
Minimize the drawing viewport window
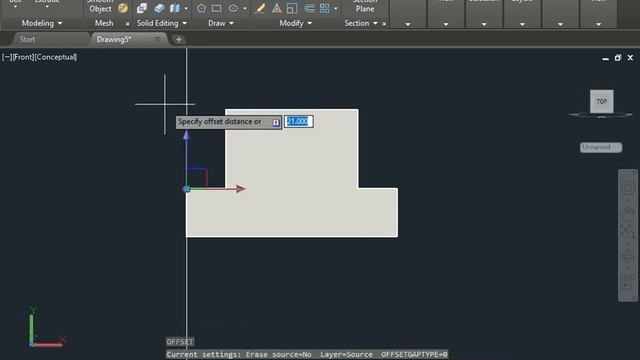click(x=605, y=58)
